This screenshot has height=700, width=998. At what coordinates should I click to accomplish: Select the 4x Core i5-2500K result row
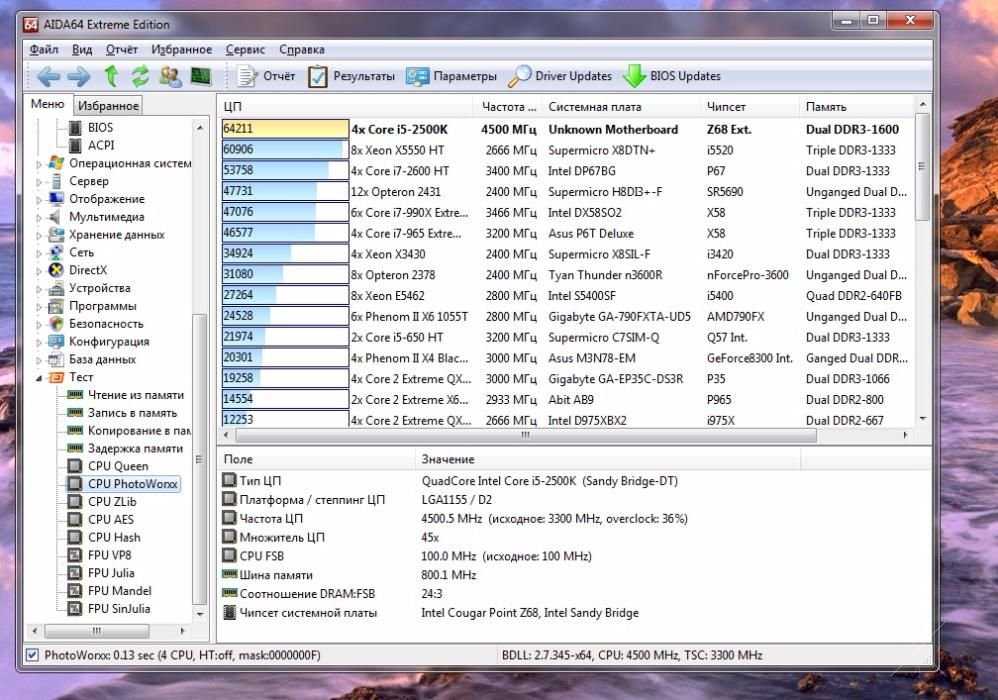[x=566, y=129]
